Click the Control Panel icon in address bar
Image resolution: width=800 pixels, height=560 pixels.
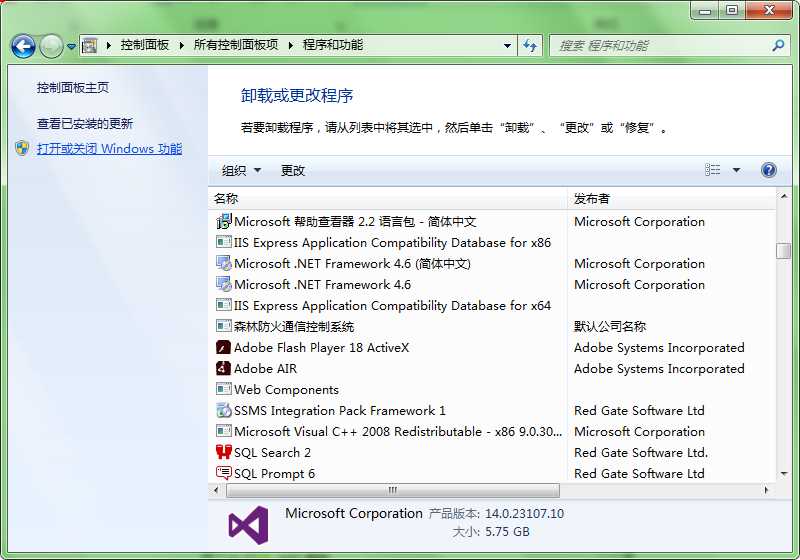click(x=89, y=45)
